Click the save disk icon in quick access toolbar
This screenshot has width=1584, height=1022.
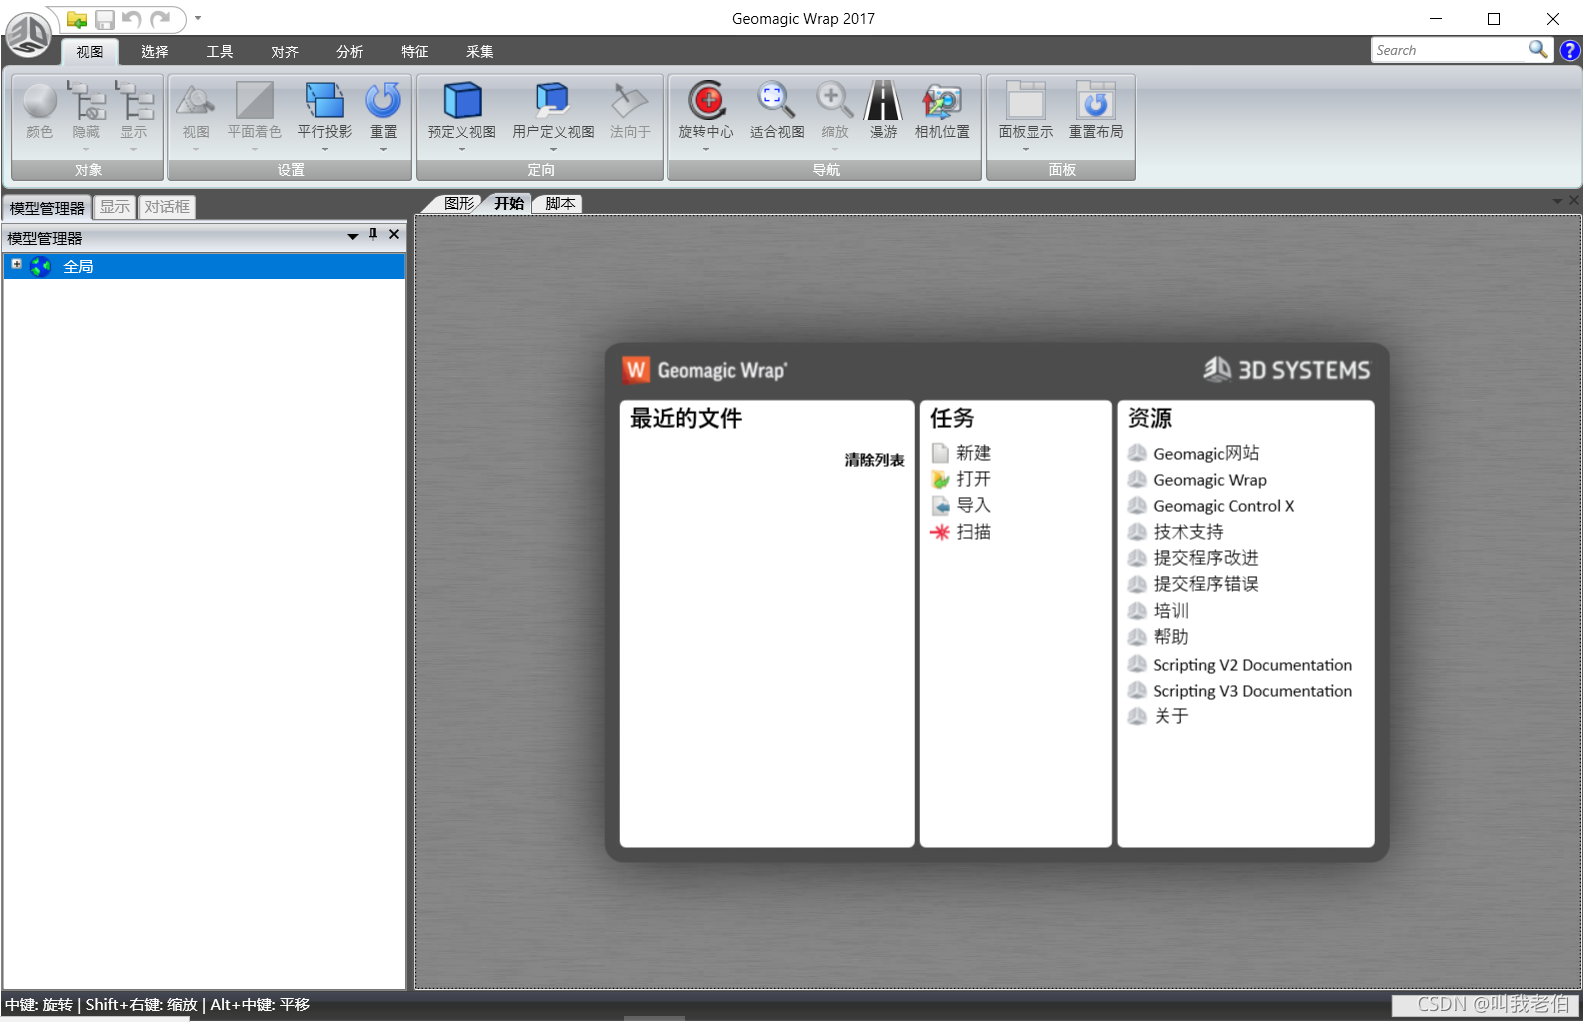tap(105, 19)
